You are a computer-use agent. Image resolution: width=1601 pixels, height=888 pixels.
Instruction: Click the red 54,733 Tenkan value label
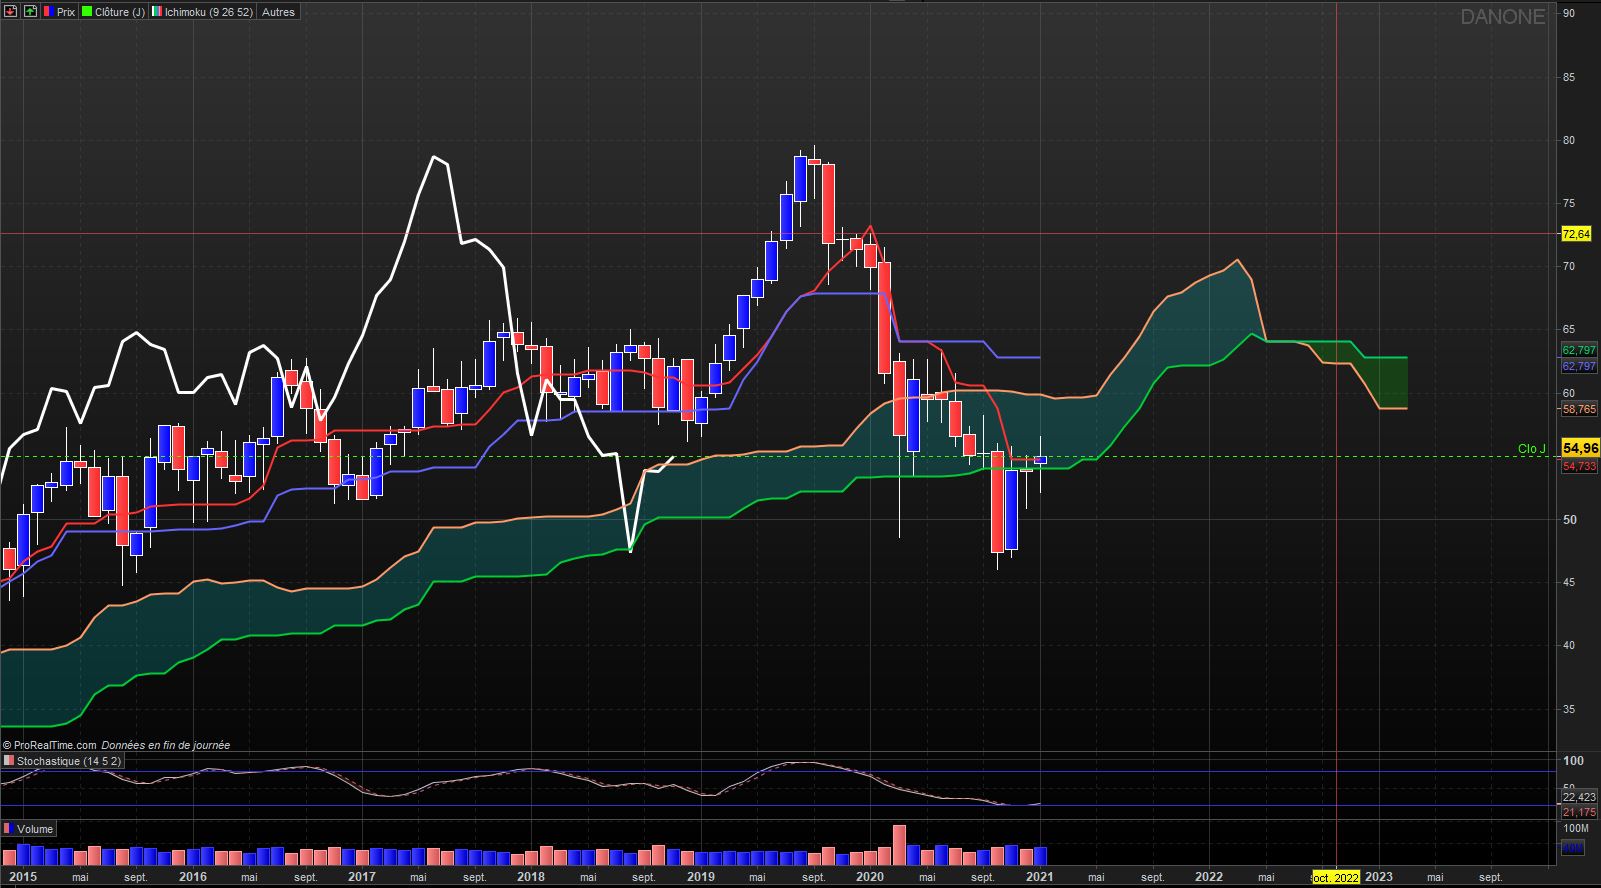(x=1579, y=466)
